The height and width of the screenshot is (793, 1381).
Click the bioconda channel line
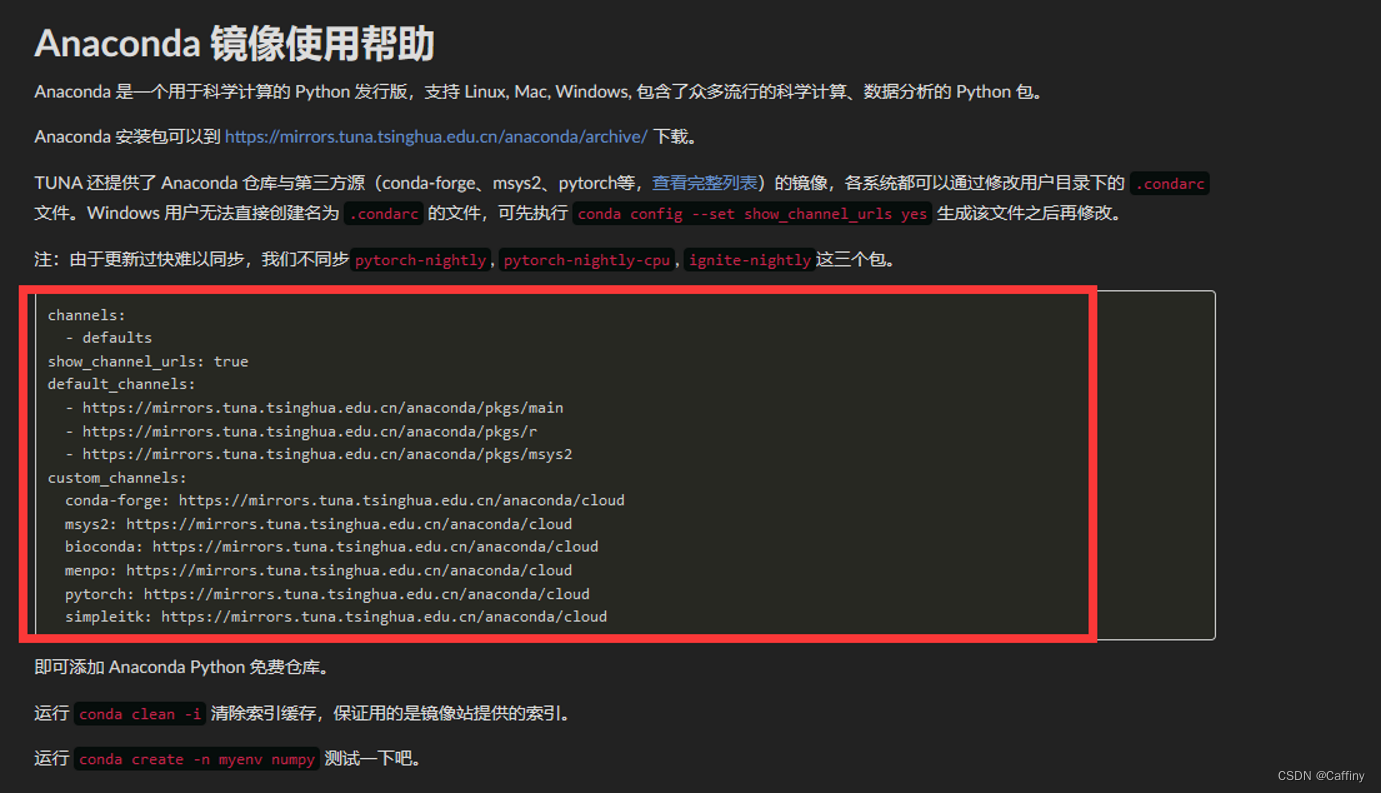click(x=332, y=547)
